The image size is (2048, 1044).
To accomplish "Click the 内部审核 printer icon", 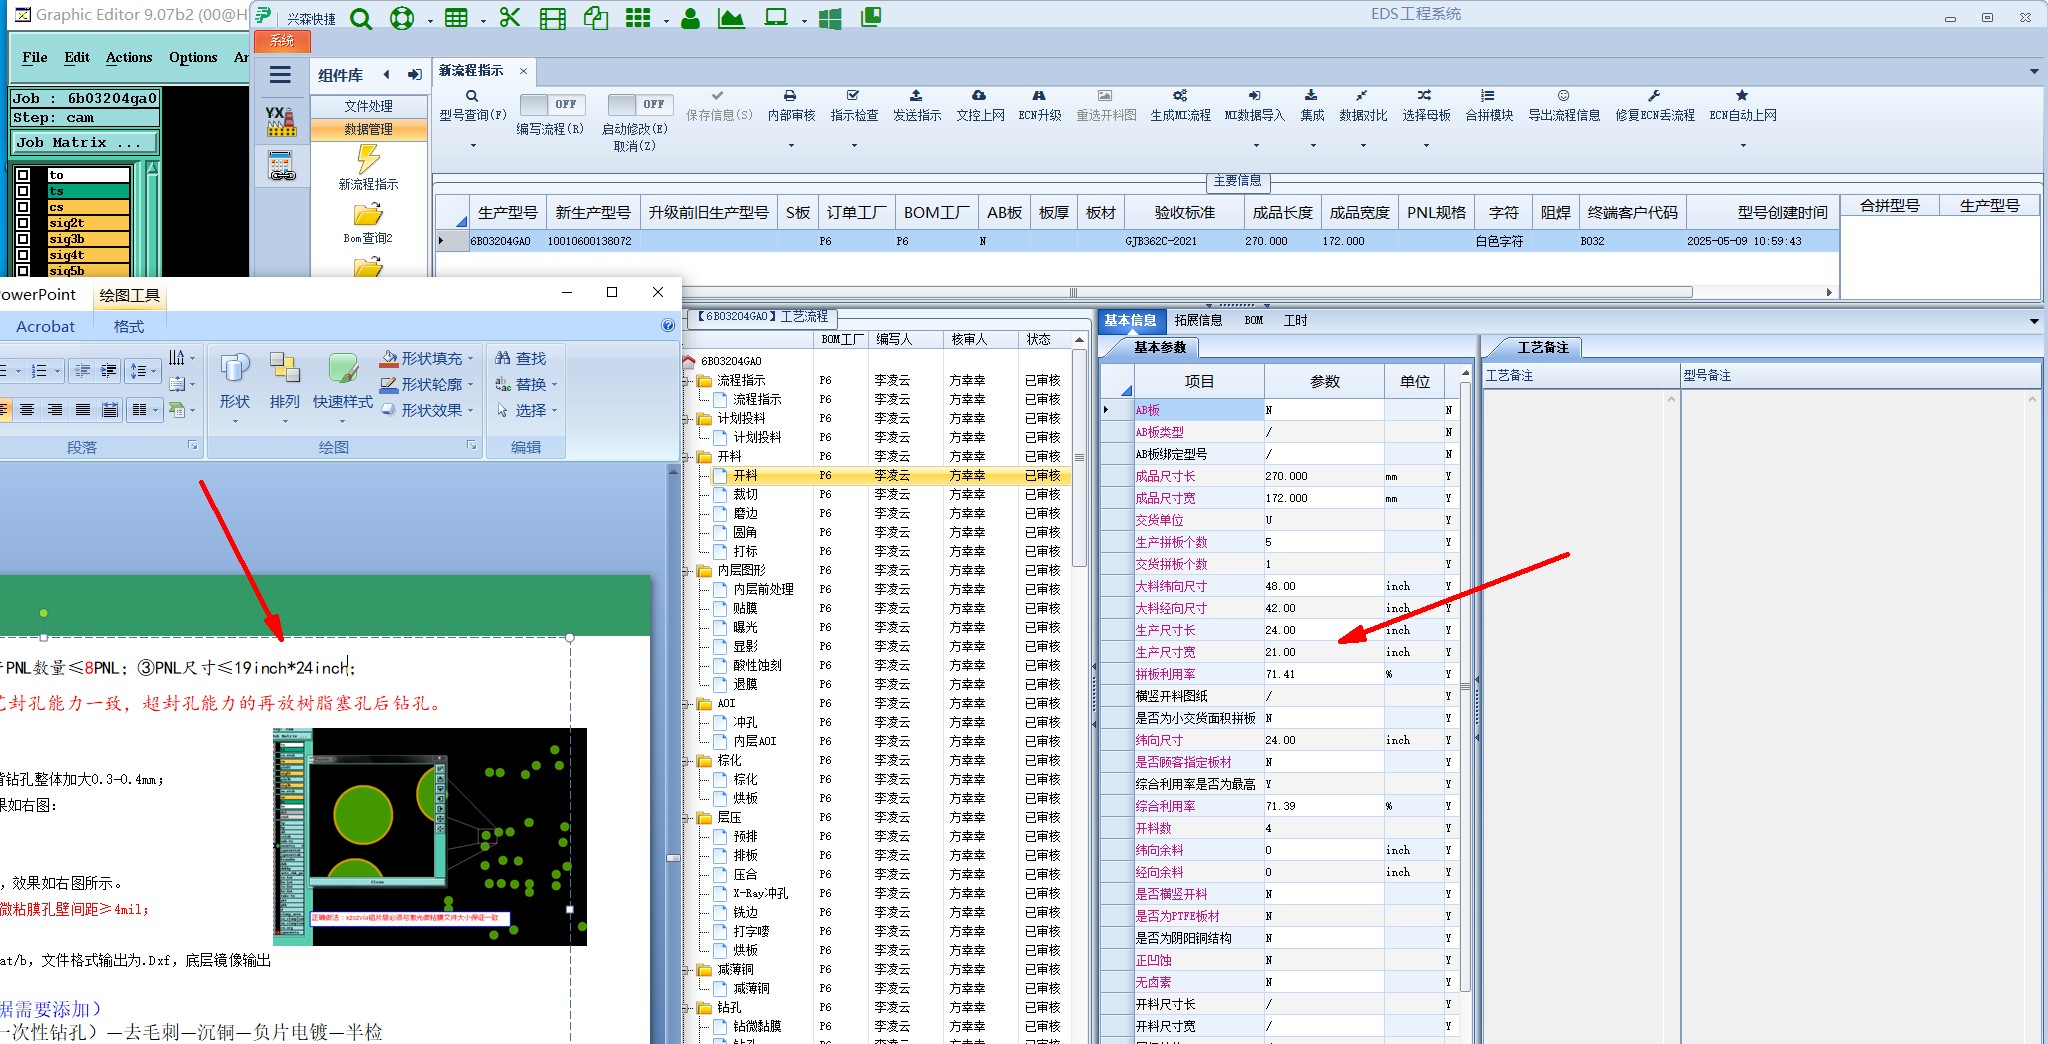I will click(x=790, y=96).
